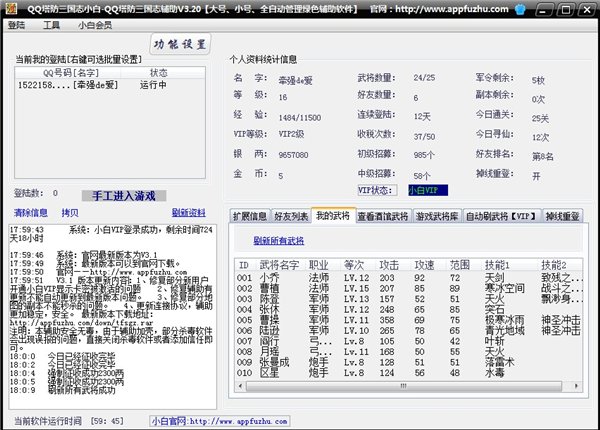The height and width of the screenshot is (430, 600).
Task: Select the account row 1522158....[牵强de爱]
Action: pyautogui.click(x=110, y=85)
